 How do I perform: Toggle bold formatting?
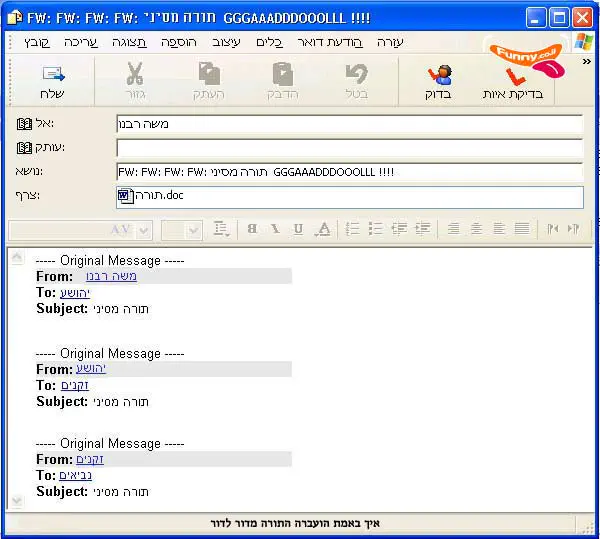(x=252, y=229)
